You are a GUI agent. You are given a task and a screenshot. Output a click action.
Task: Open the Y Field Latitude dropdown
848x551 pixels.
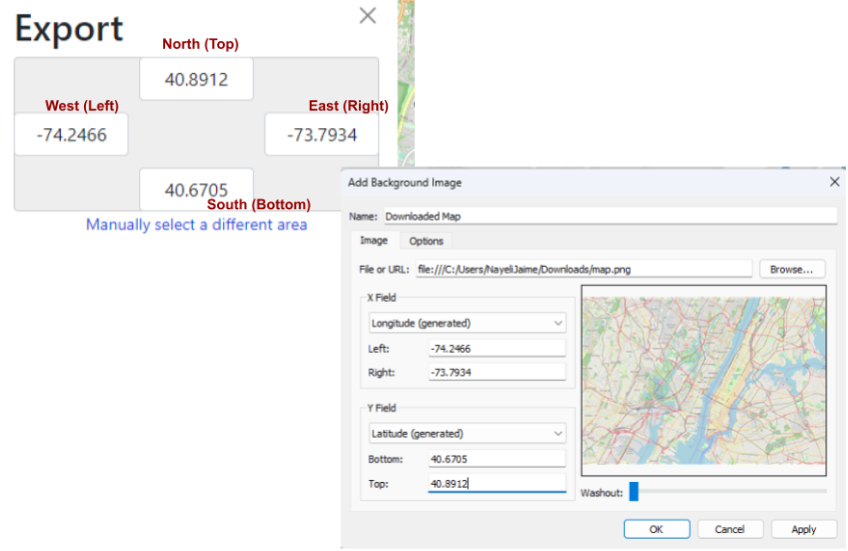coord(466,433)
